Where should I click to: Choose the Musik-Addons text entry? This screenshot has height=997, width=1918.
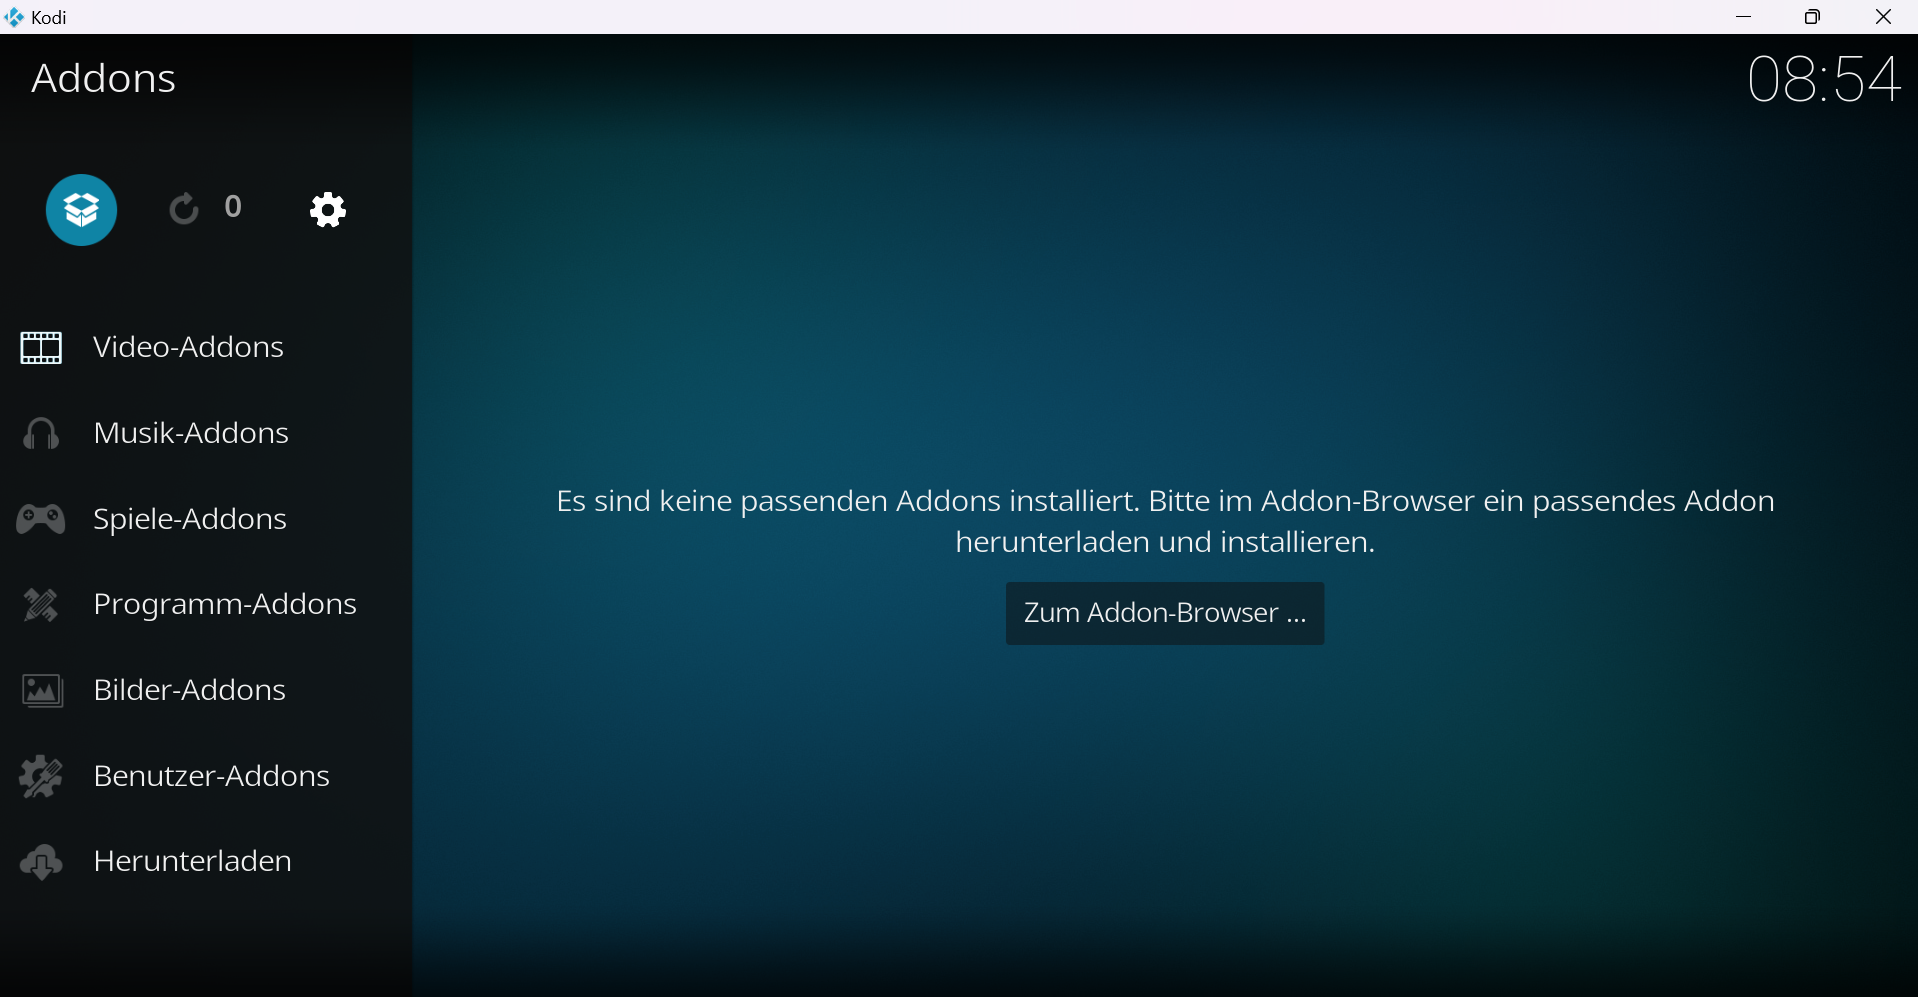(x=190, y=433)
